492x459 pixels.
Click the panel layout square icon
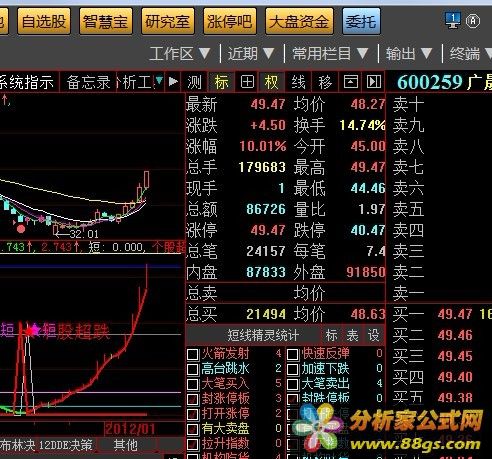(x=351, y=82)
